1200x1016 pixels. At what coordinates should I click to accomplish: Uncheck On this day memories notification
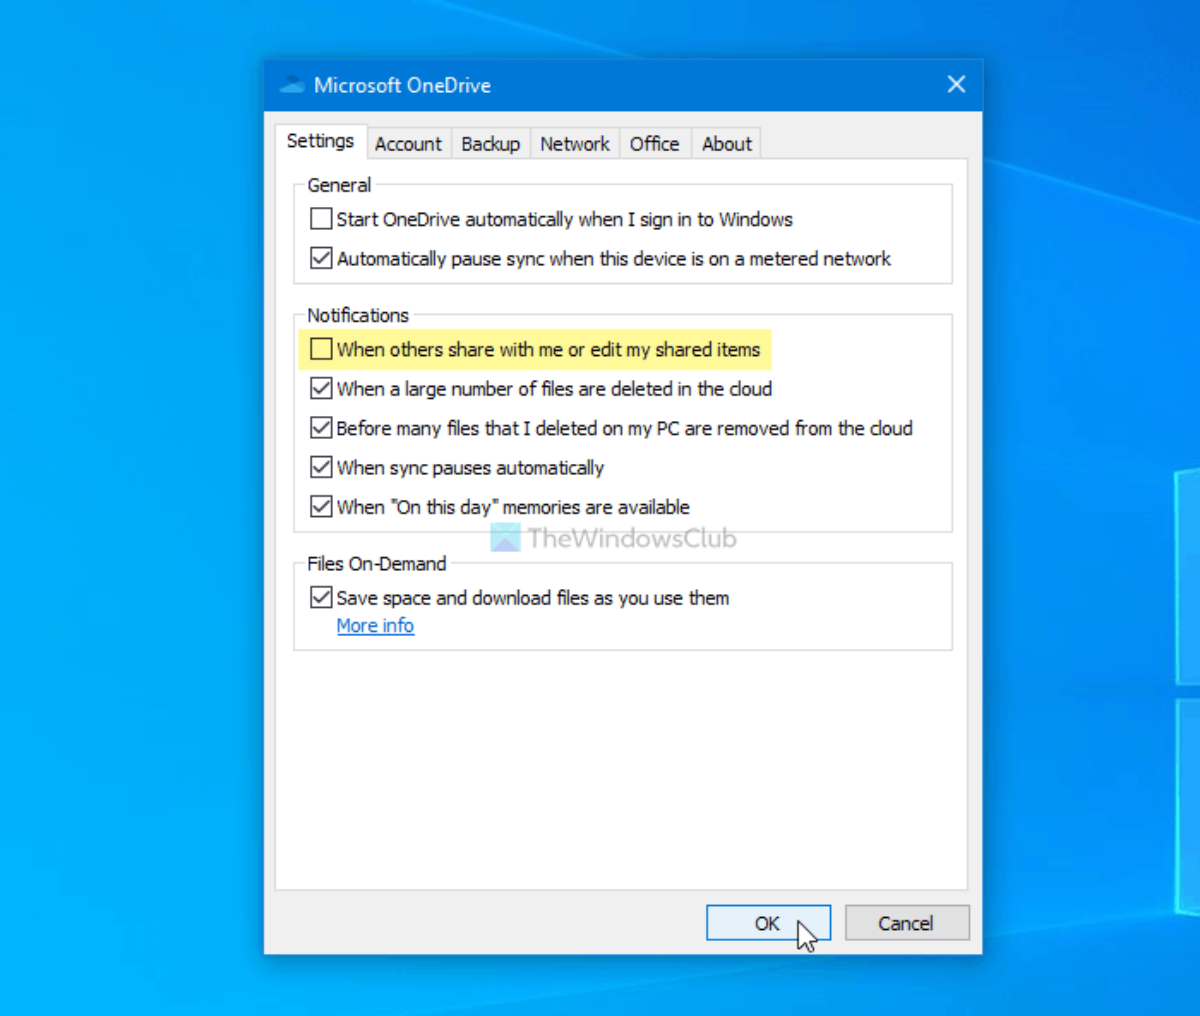click(x=321, y=506)
